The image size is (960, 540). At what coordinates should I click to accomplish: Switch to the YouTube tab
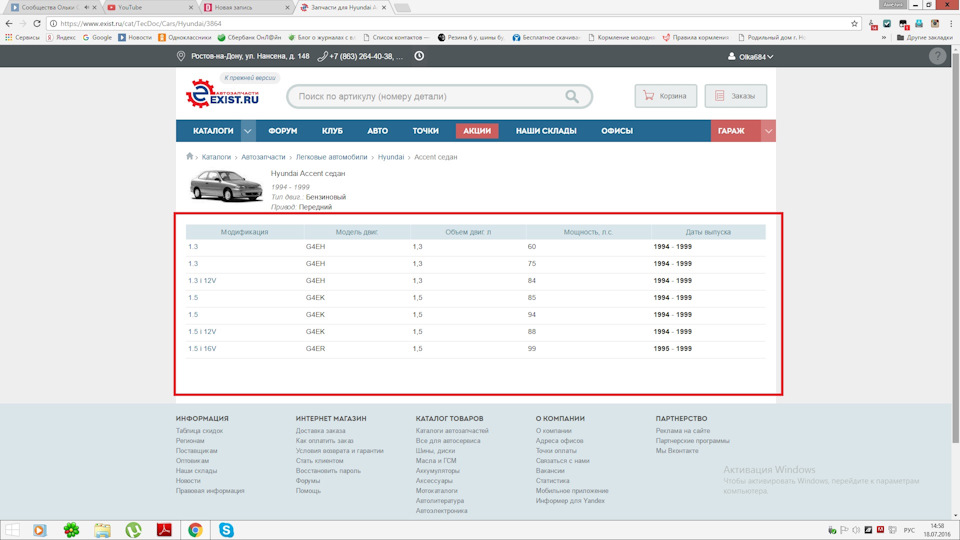point(149,7)
